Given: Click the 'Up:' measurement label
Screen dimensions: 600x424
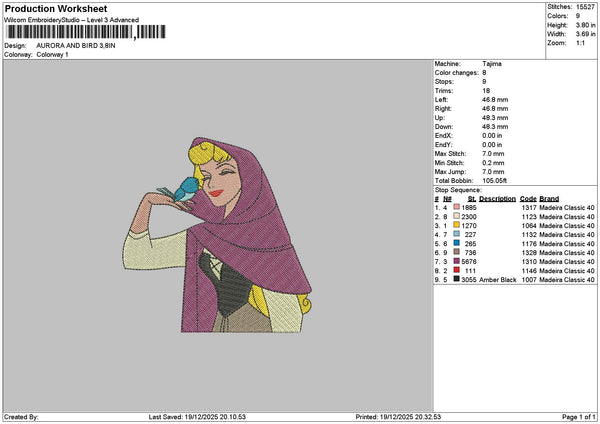Looking at the screenshot, I should (x=440, y=118).
